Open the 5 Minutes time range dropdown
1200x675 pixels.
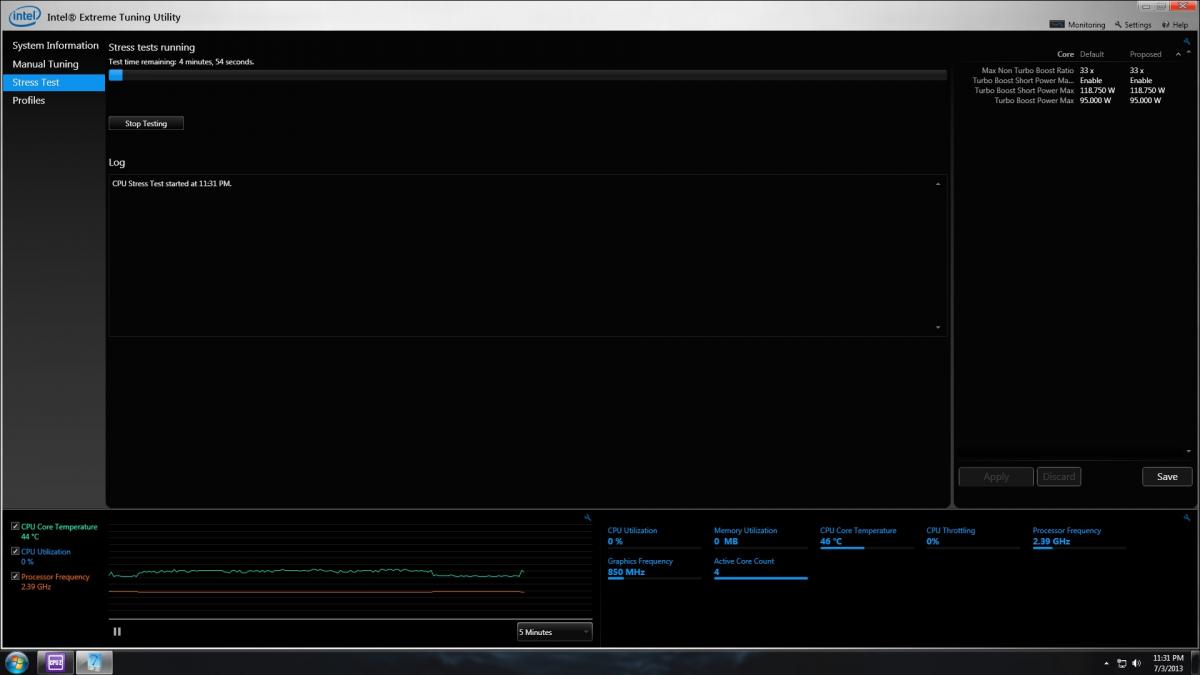coord(554,632)
